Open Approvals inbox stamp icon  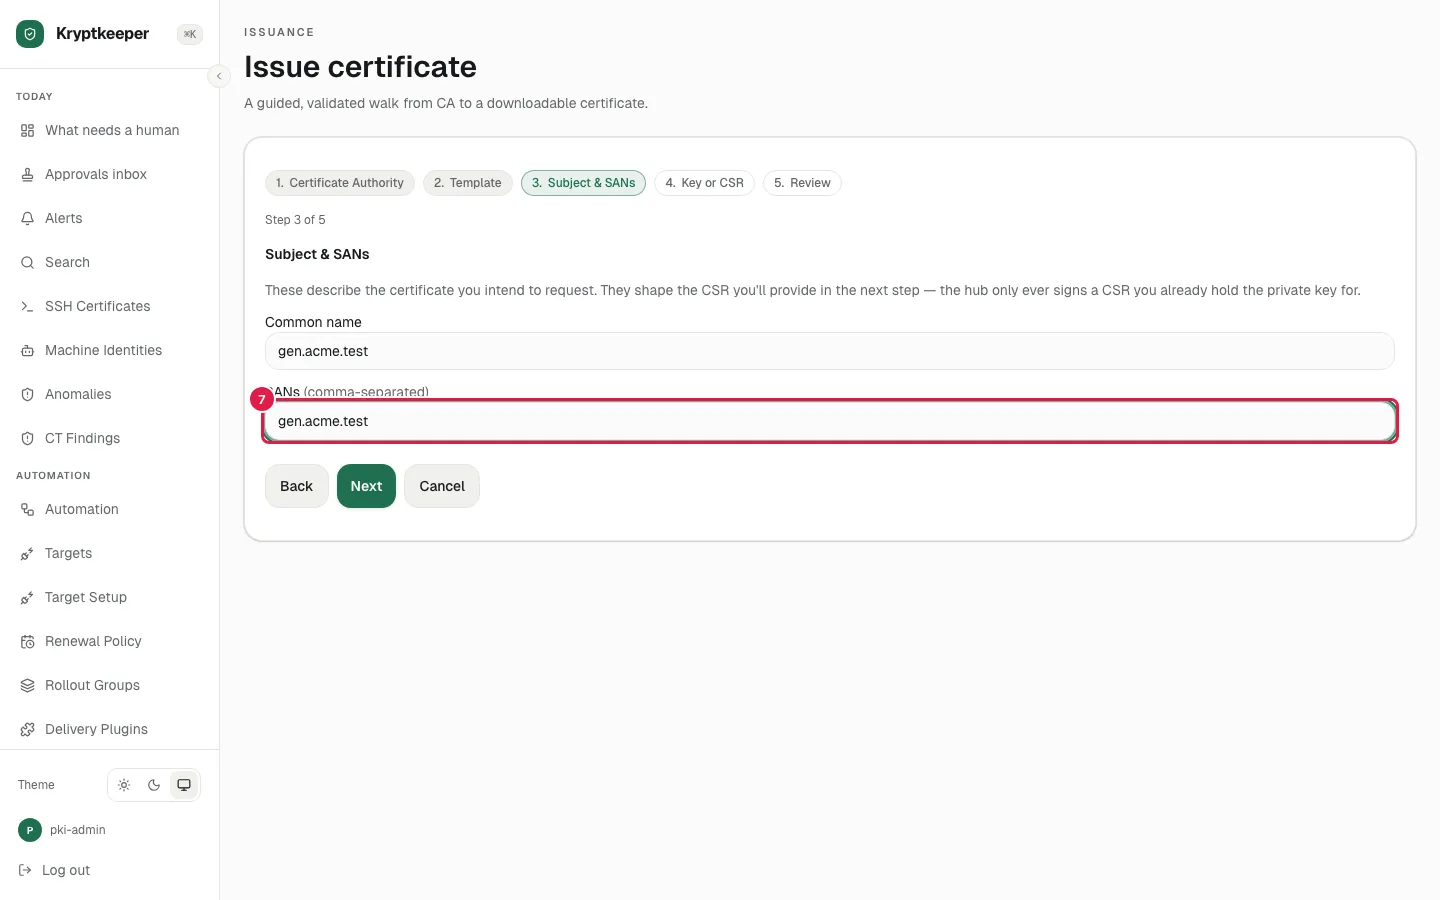(x=28, y=175)
